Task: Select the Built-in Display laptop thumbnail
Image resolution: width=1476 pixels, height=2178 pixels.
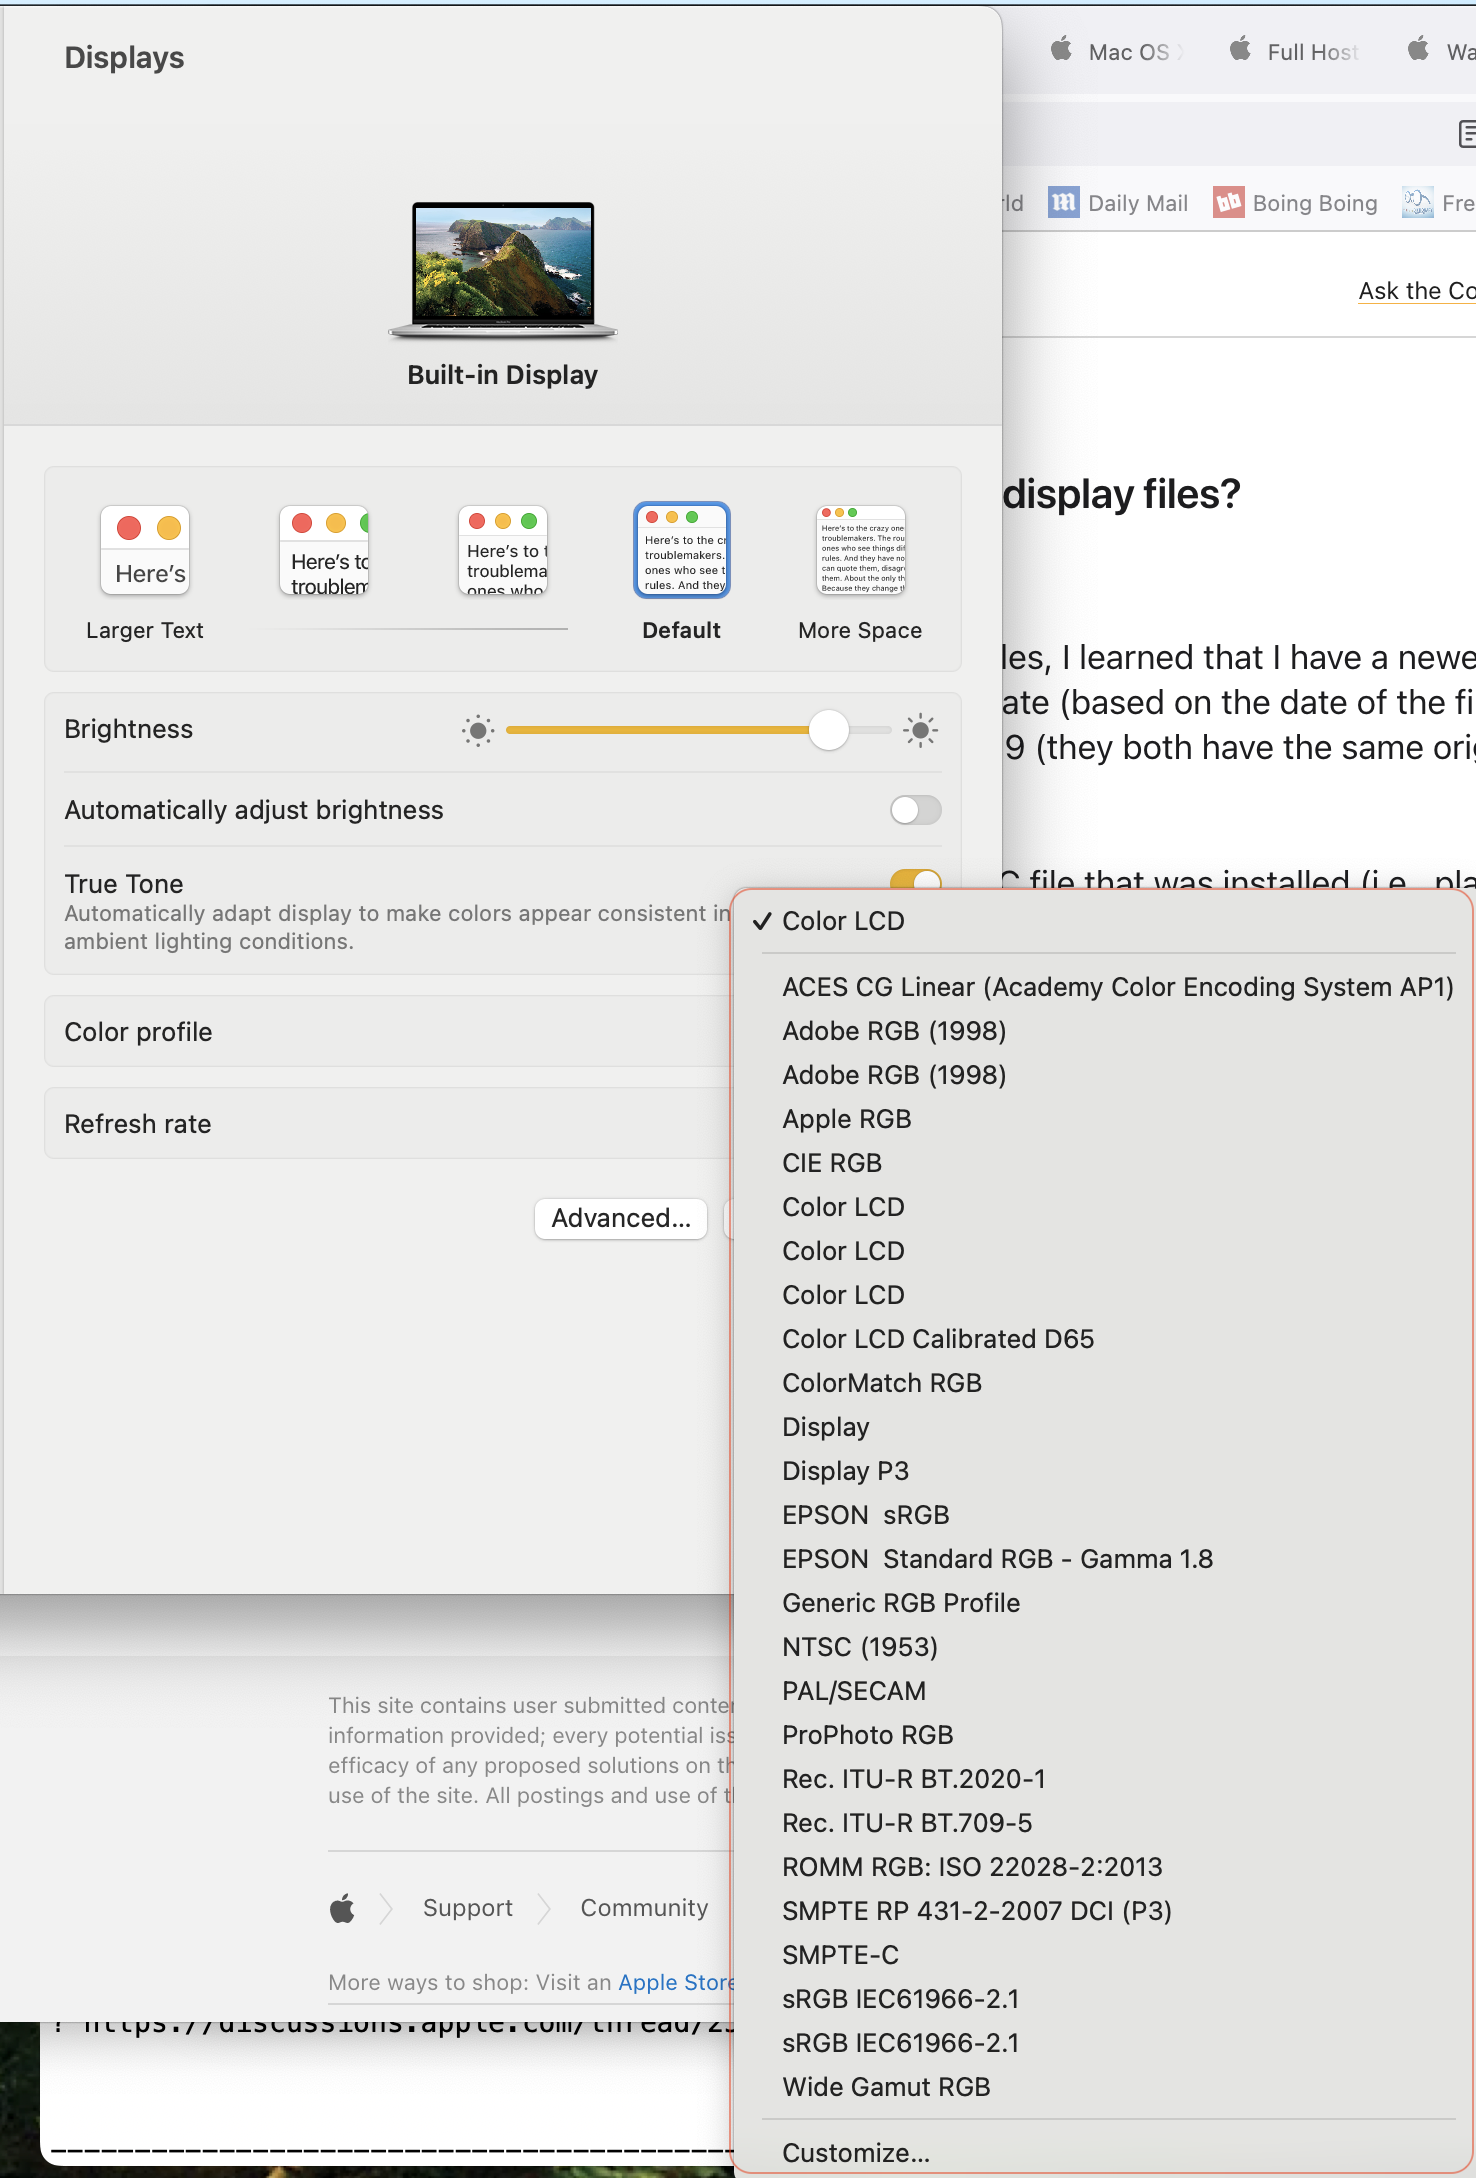Action: pos(503,270)
